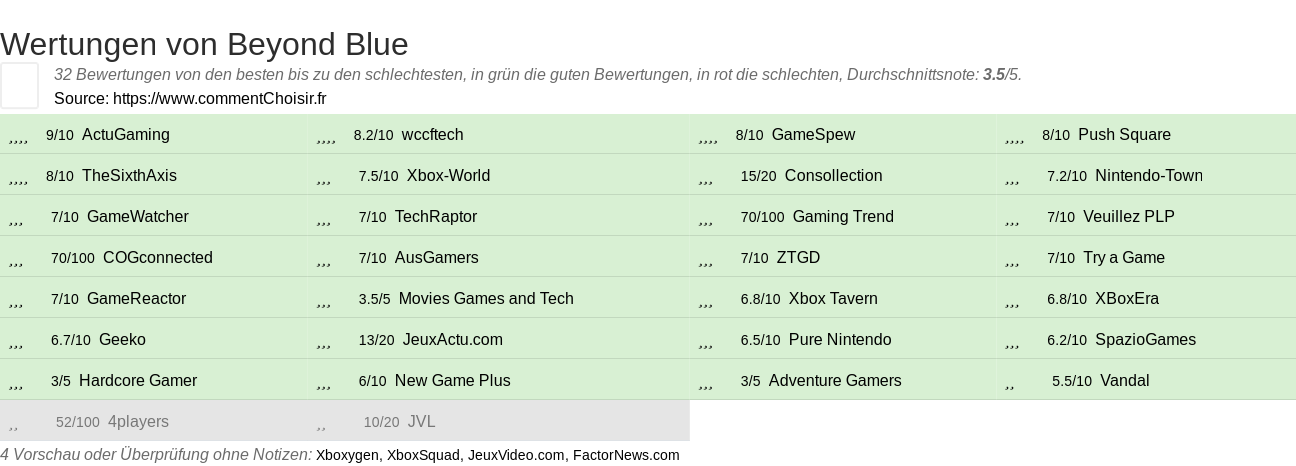
Task: Click the Veuillez PLP entry
Action: [1129, 217]
